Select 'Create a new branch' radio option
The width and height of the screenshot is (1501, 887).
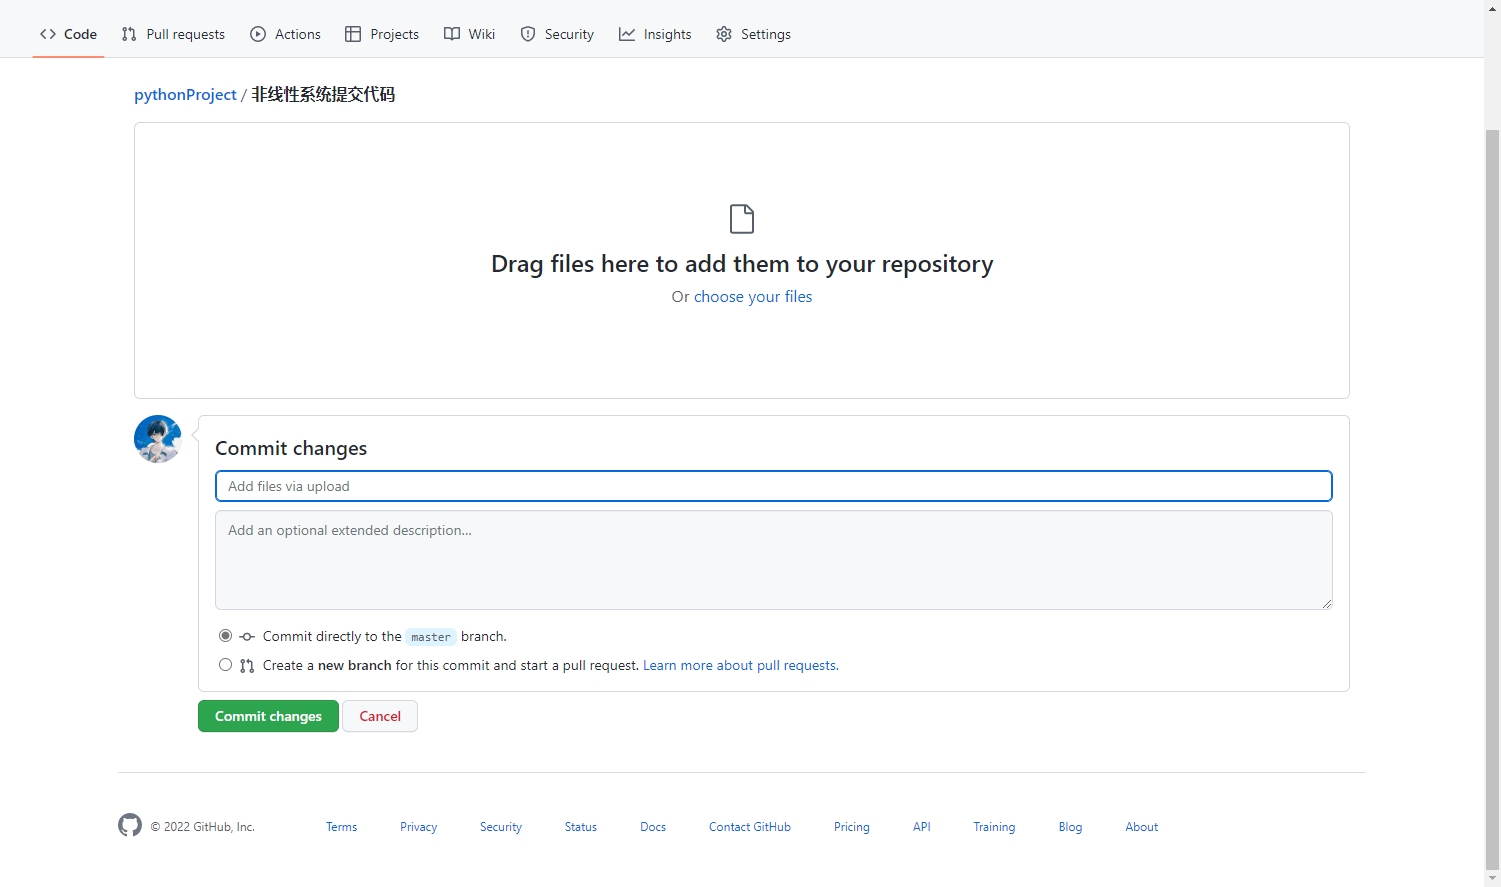click(225, 665)
